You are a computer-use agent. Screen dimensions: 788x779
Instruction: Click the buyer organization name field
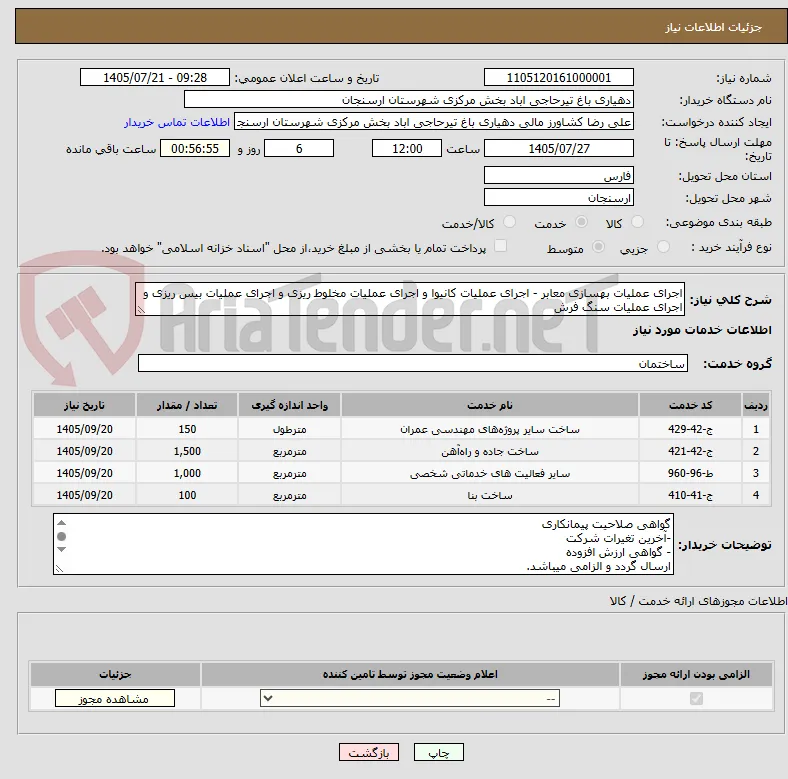point(409,100)
